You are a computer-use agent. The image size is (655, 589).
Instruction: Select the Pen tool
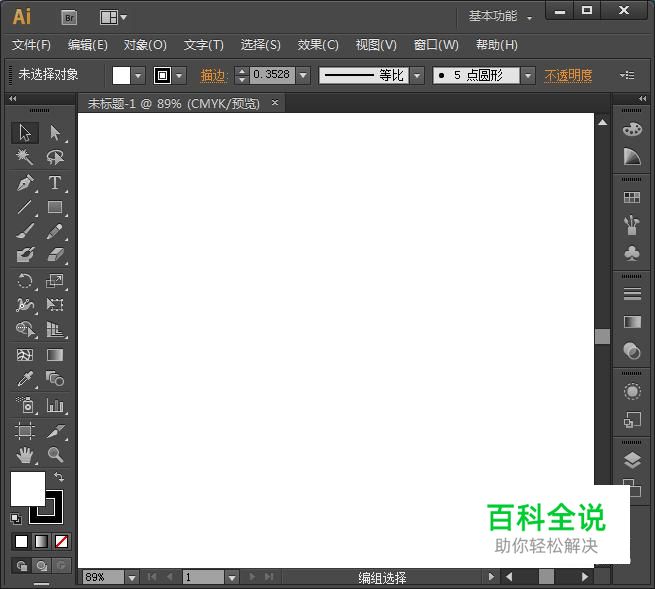[25, 183]
